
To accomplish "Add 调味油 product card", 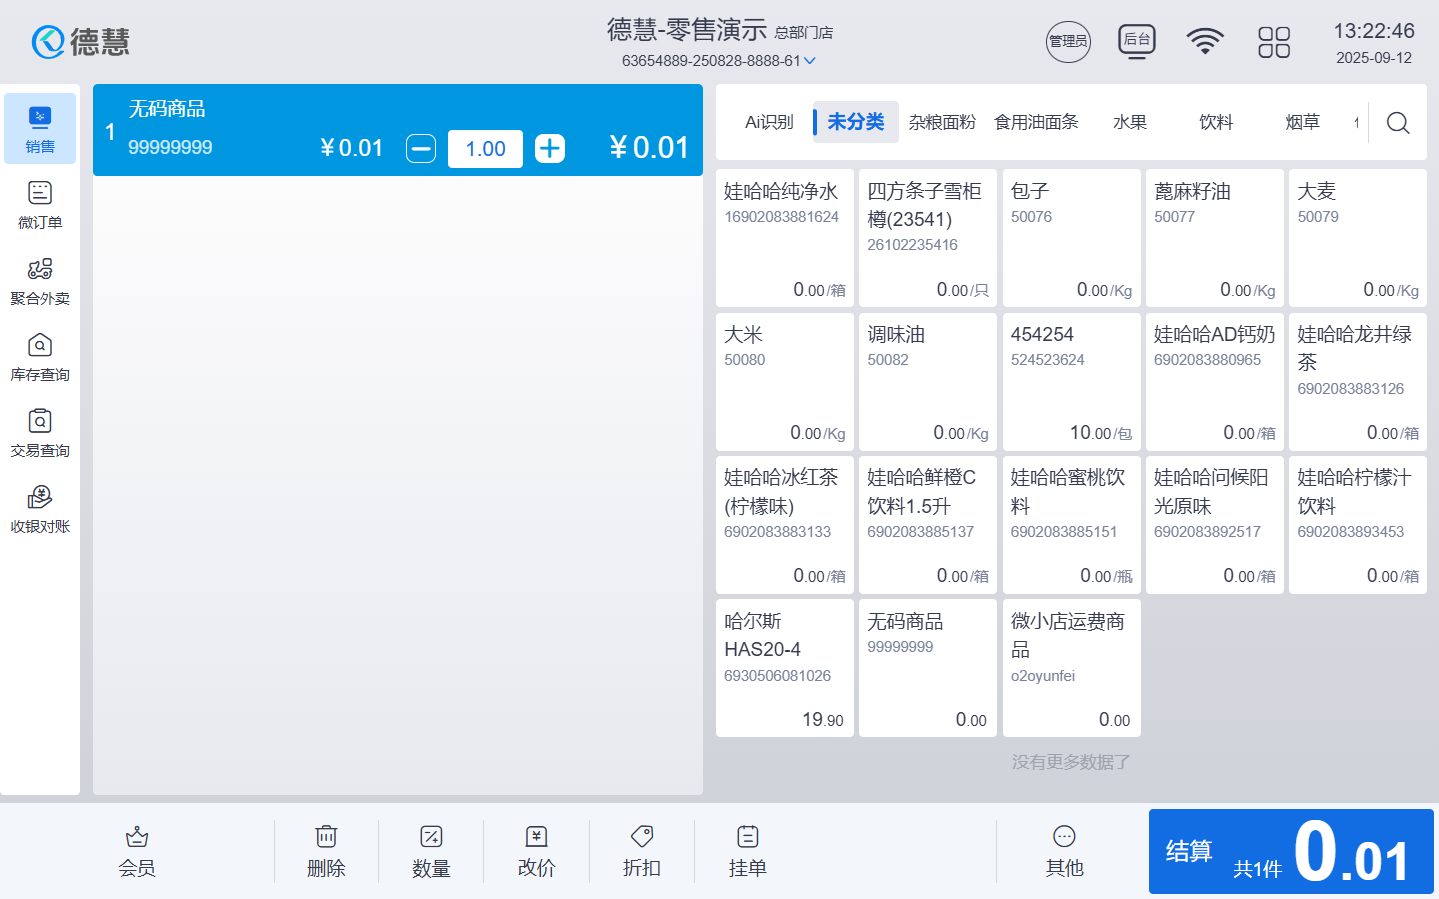I will pyautogui.click(x=928, y=382).
